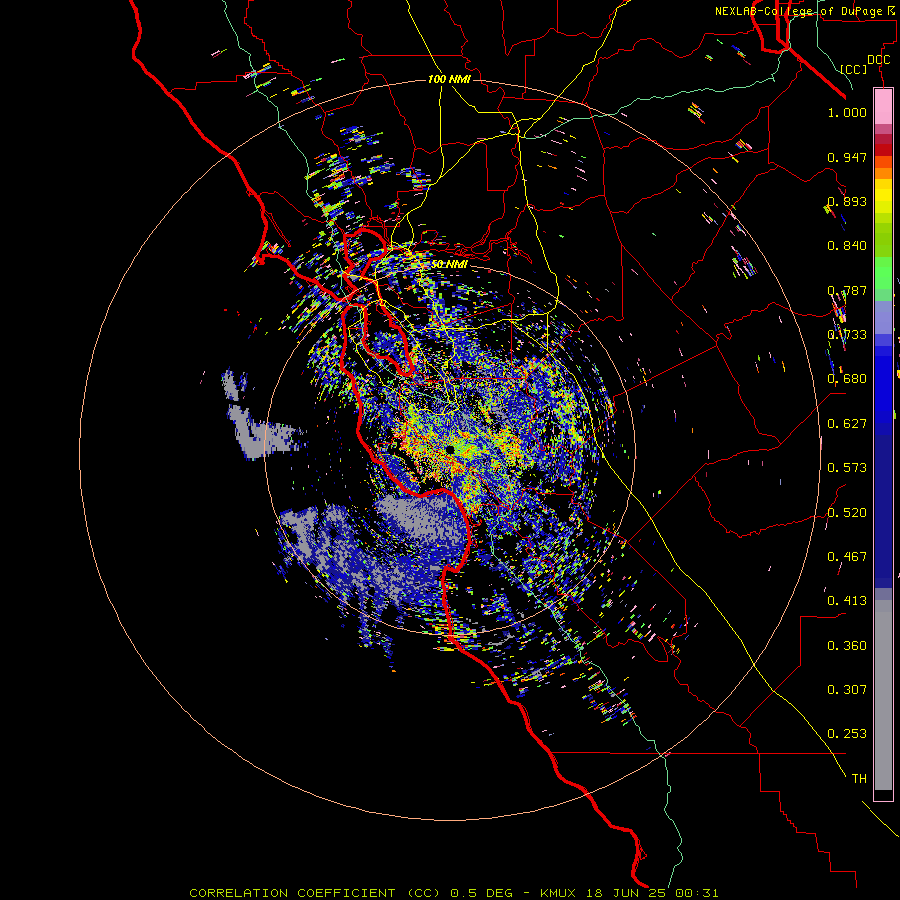Click the 0.5 DEG elevation text
The height and width of the screenshot is (900, 900).
482,893
